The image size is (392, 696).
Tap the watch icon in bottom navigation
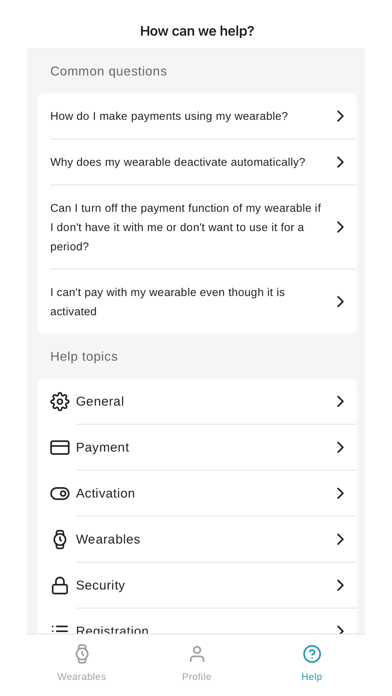(x=82, y=654)
